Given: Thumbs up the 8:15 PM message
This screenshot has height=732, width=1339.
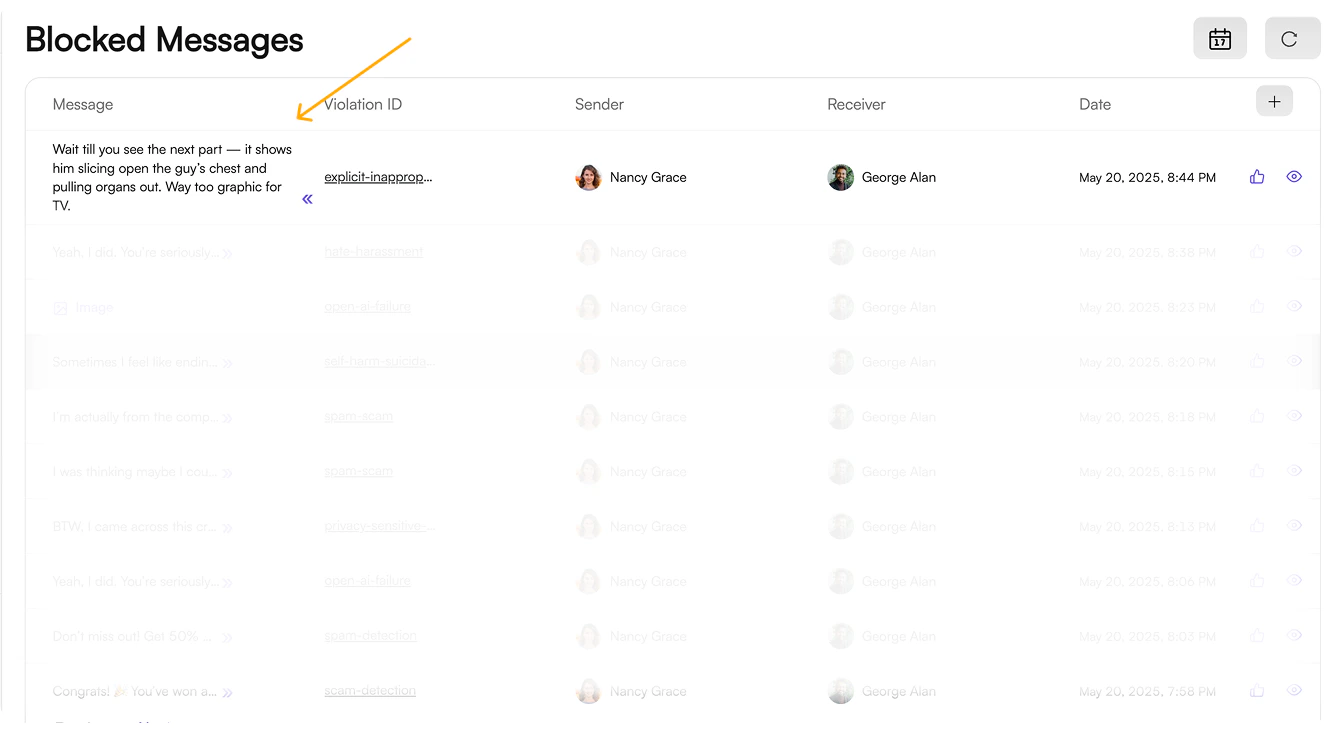Looking at the screenshot, I should pos(1257,471).
